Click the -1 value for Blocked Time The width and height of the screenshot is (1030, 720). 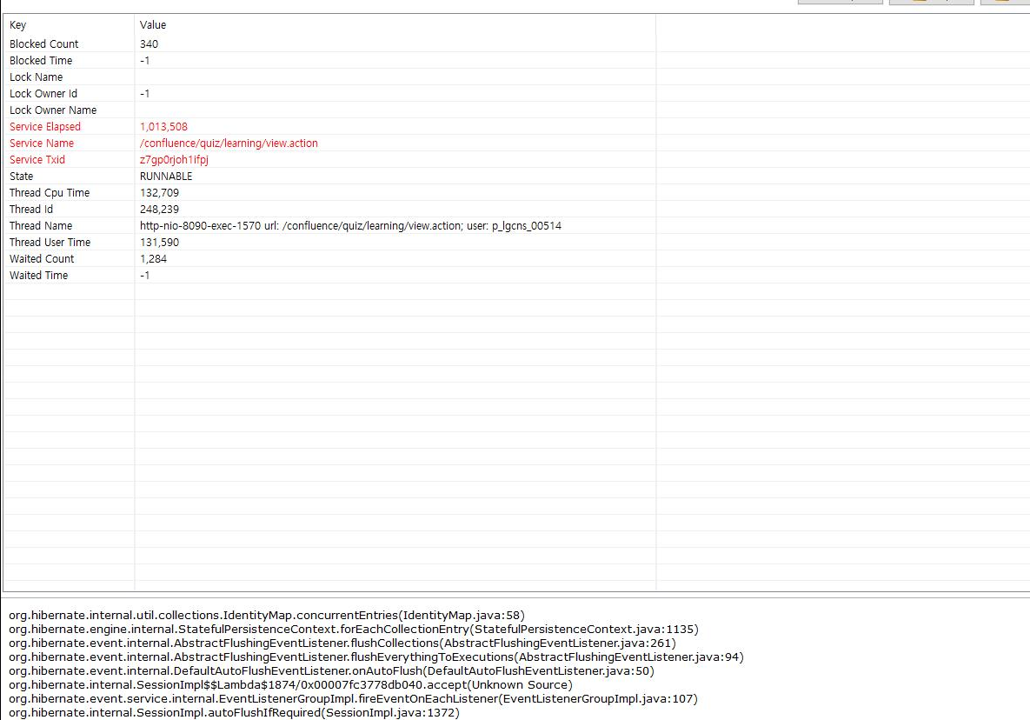145,60
